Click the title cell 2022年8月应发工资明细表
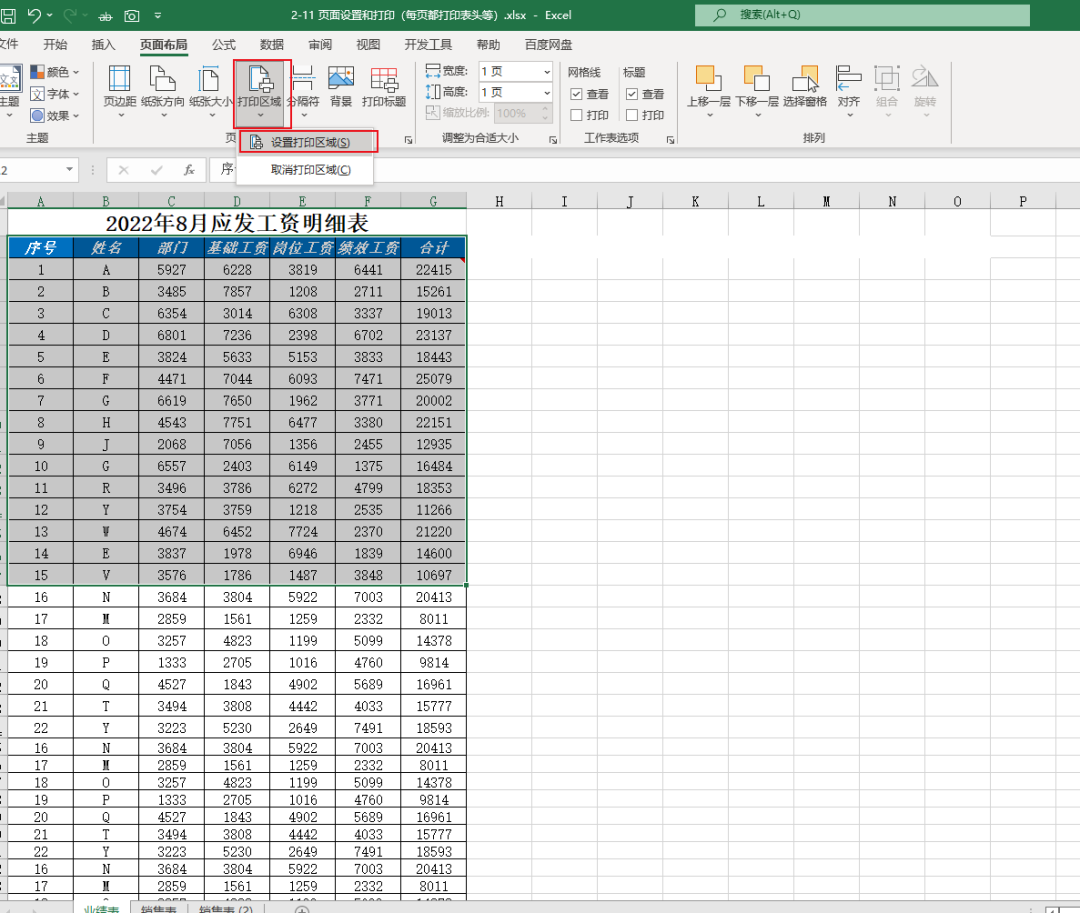 point(237,222)
